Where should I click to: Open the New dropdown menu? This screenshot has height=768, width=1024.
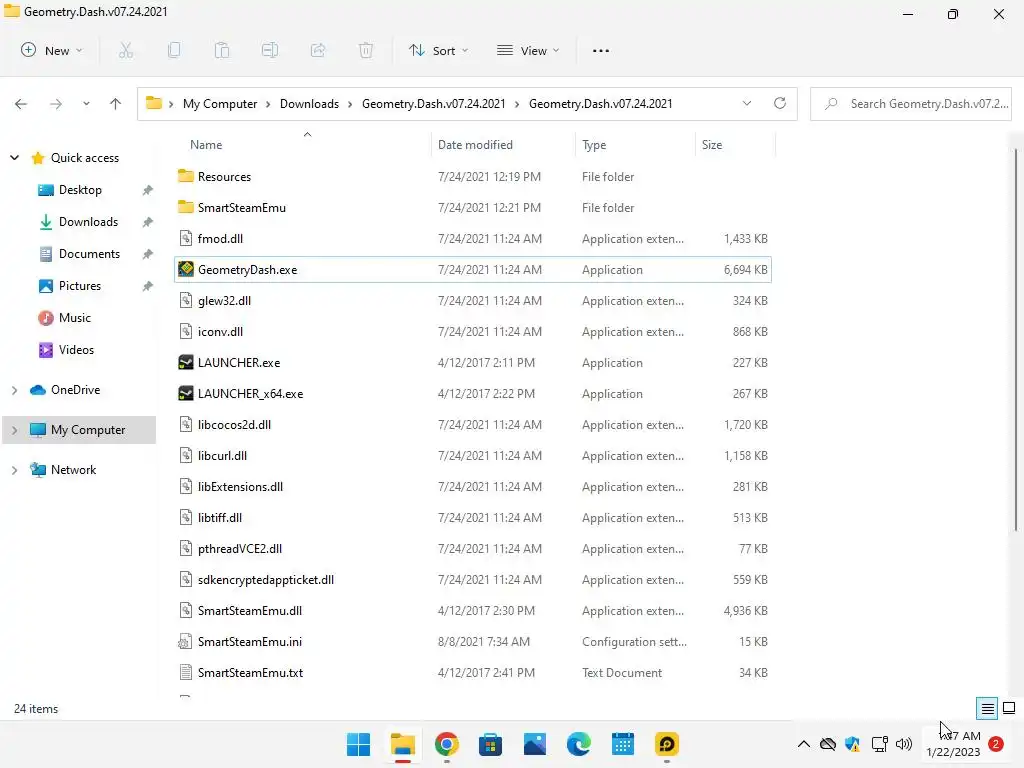pyautogui.click(x=52, y=50)
